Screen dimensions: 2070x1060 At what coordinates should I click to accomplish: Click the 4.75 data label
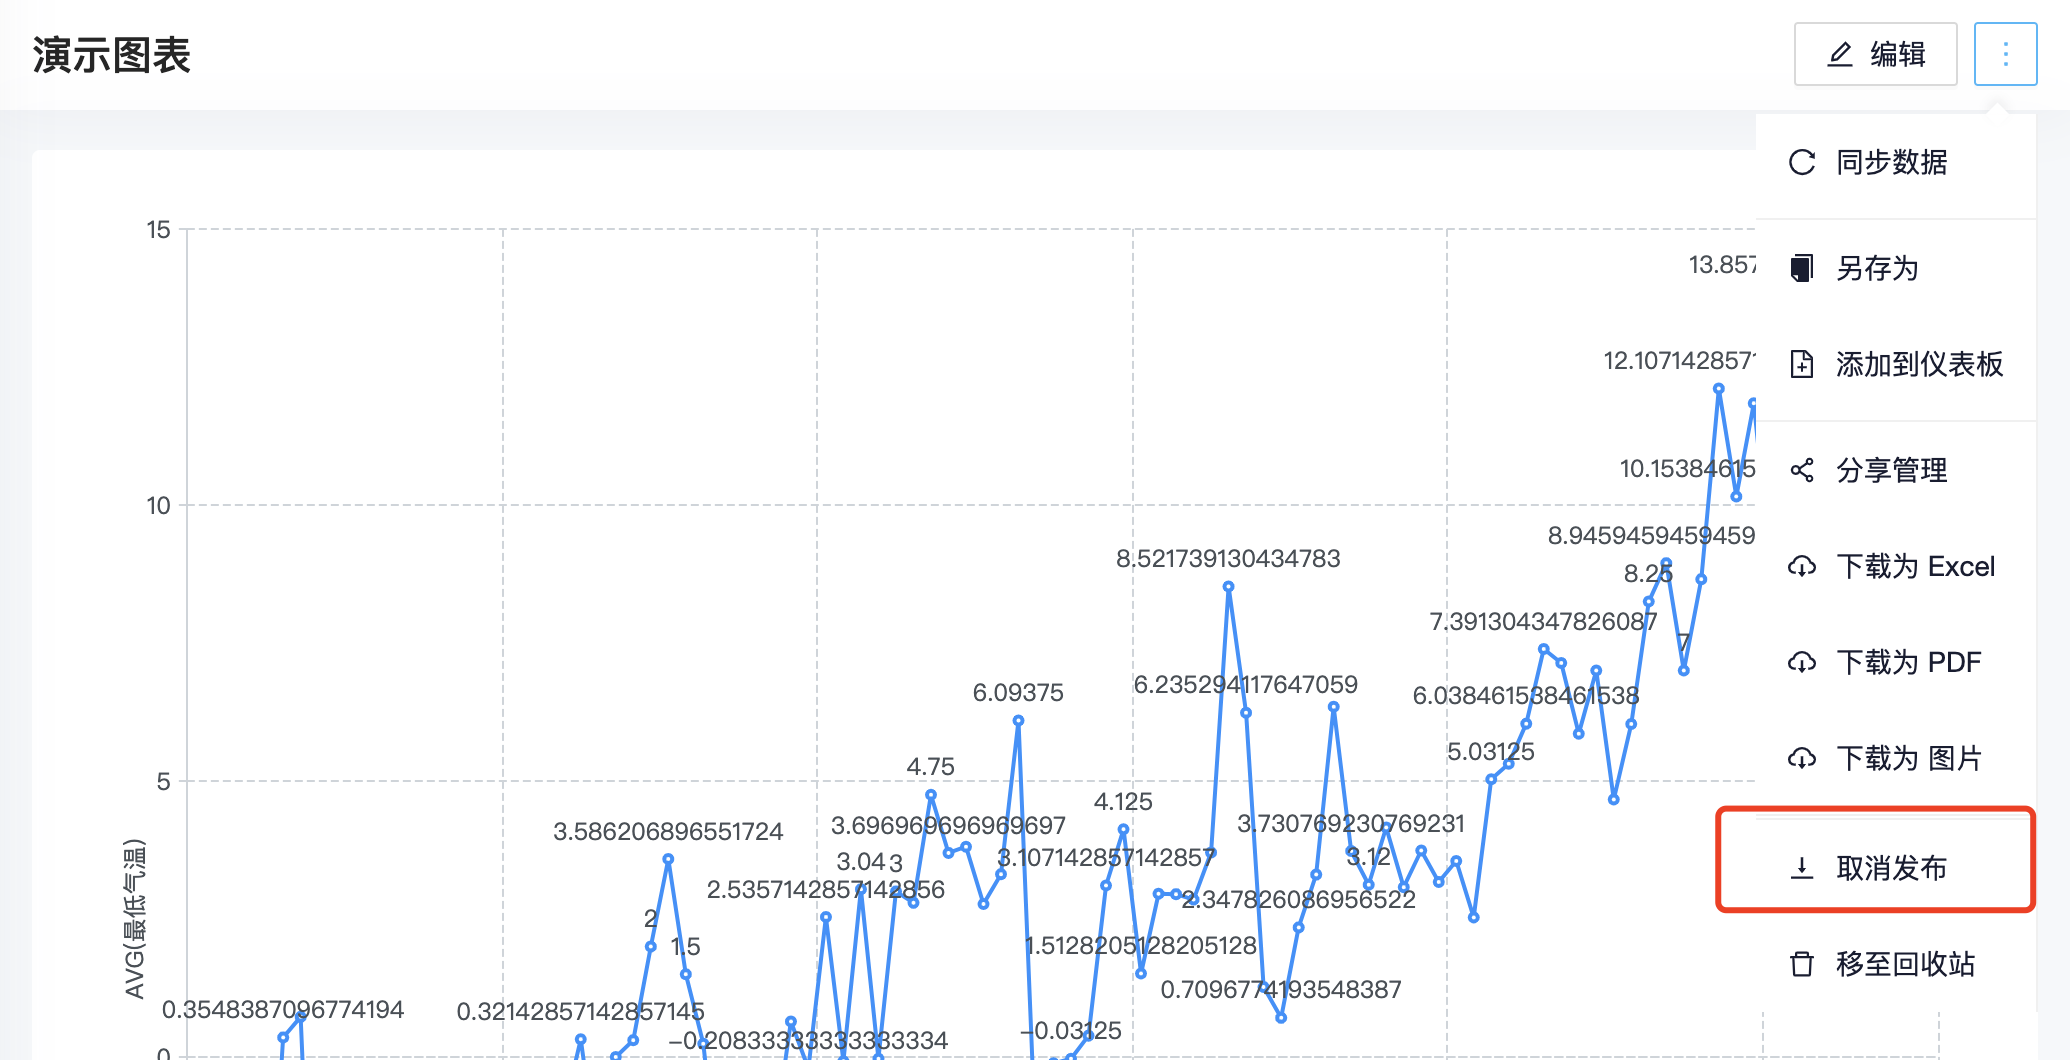(930, 767)
